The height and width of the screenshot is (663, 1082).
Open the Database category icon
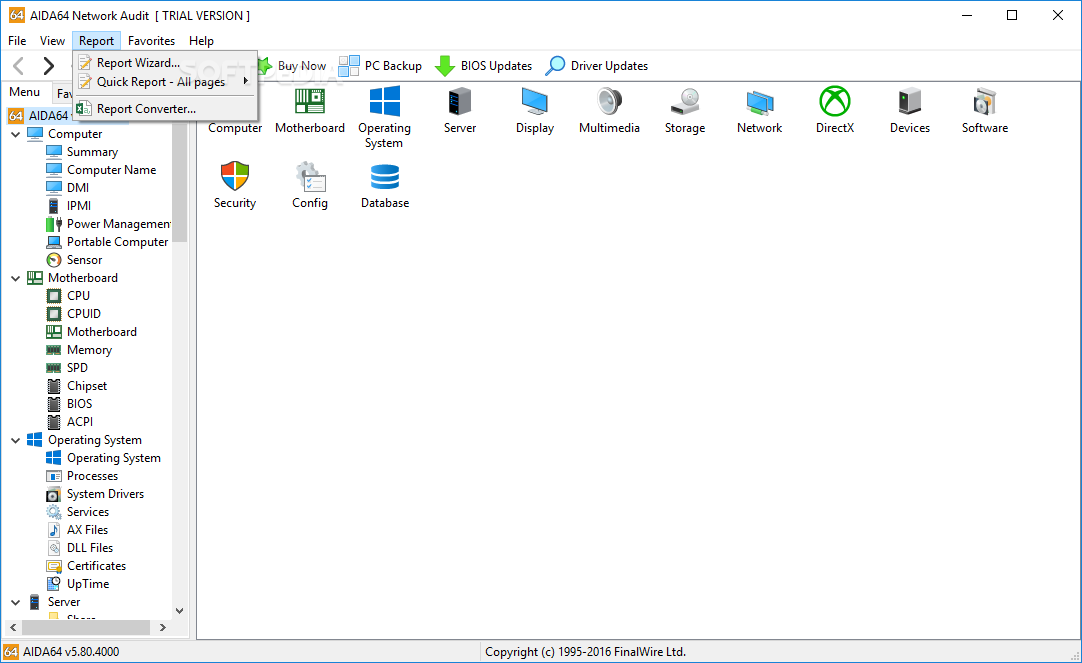click(385, 185)
